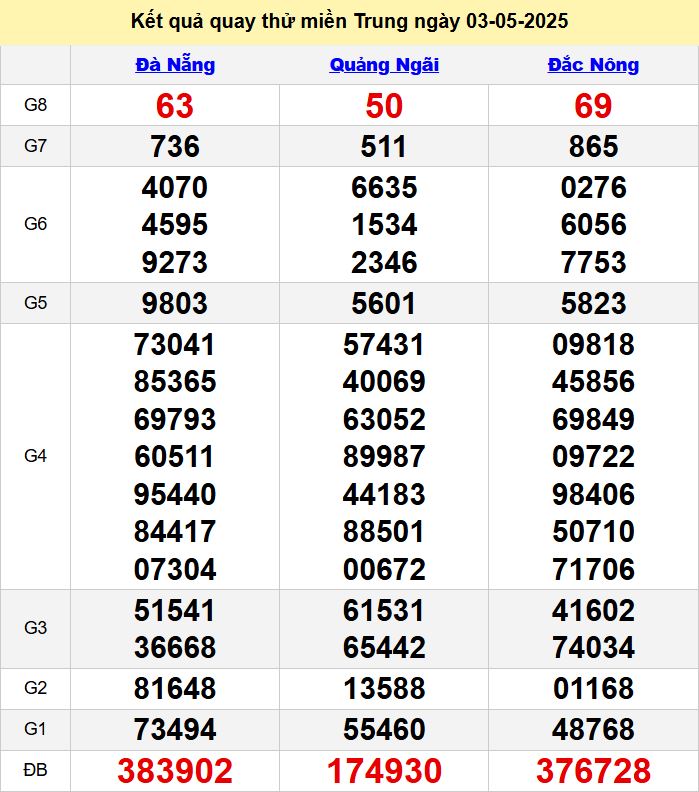The image size is (699, 792).
Task: Click the G2 number 13588
Action: click(x=384, y=688)
